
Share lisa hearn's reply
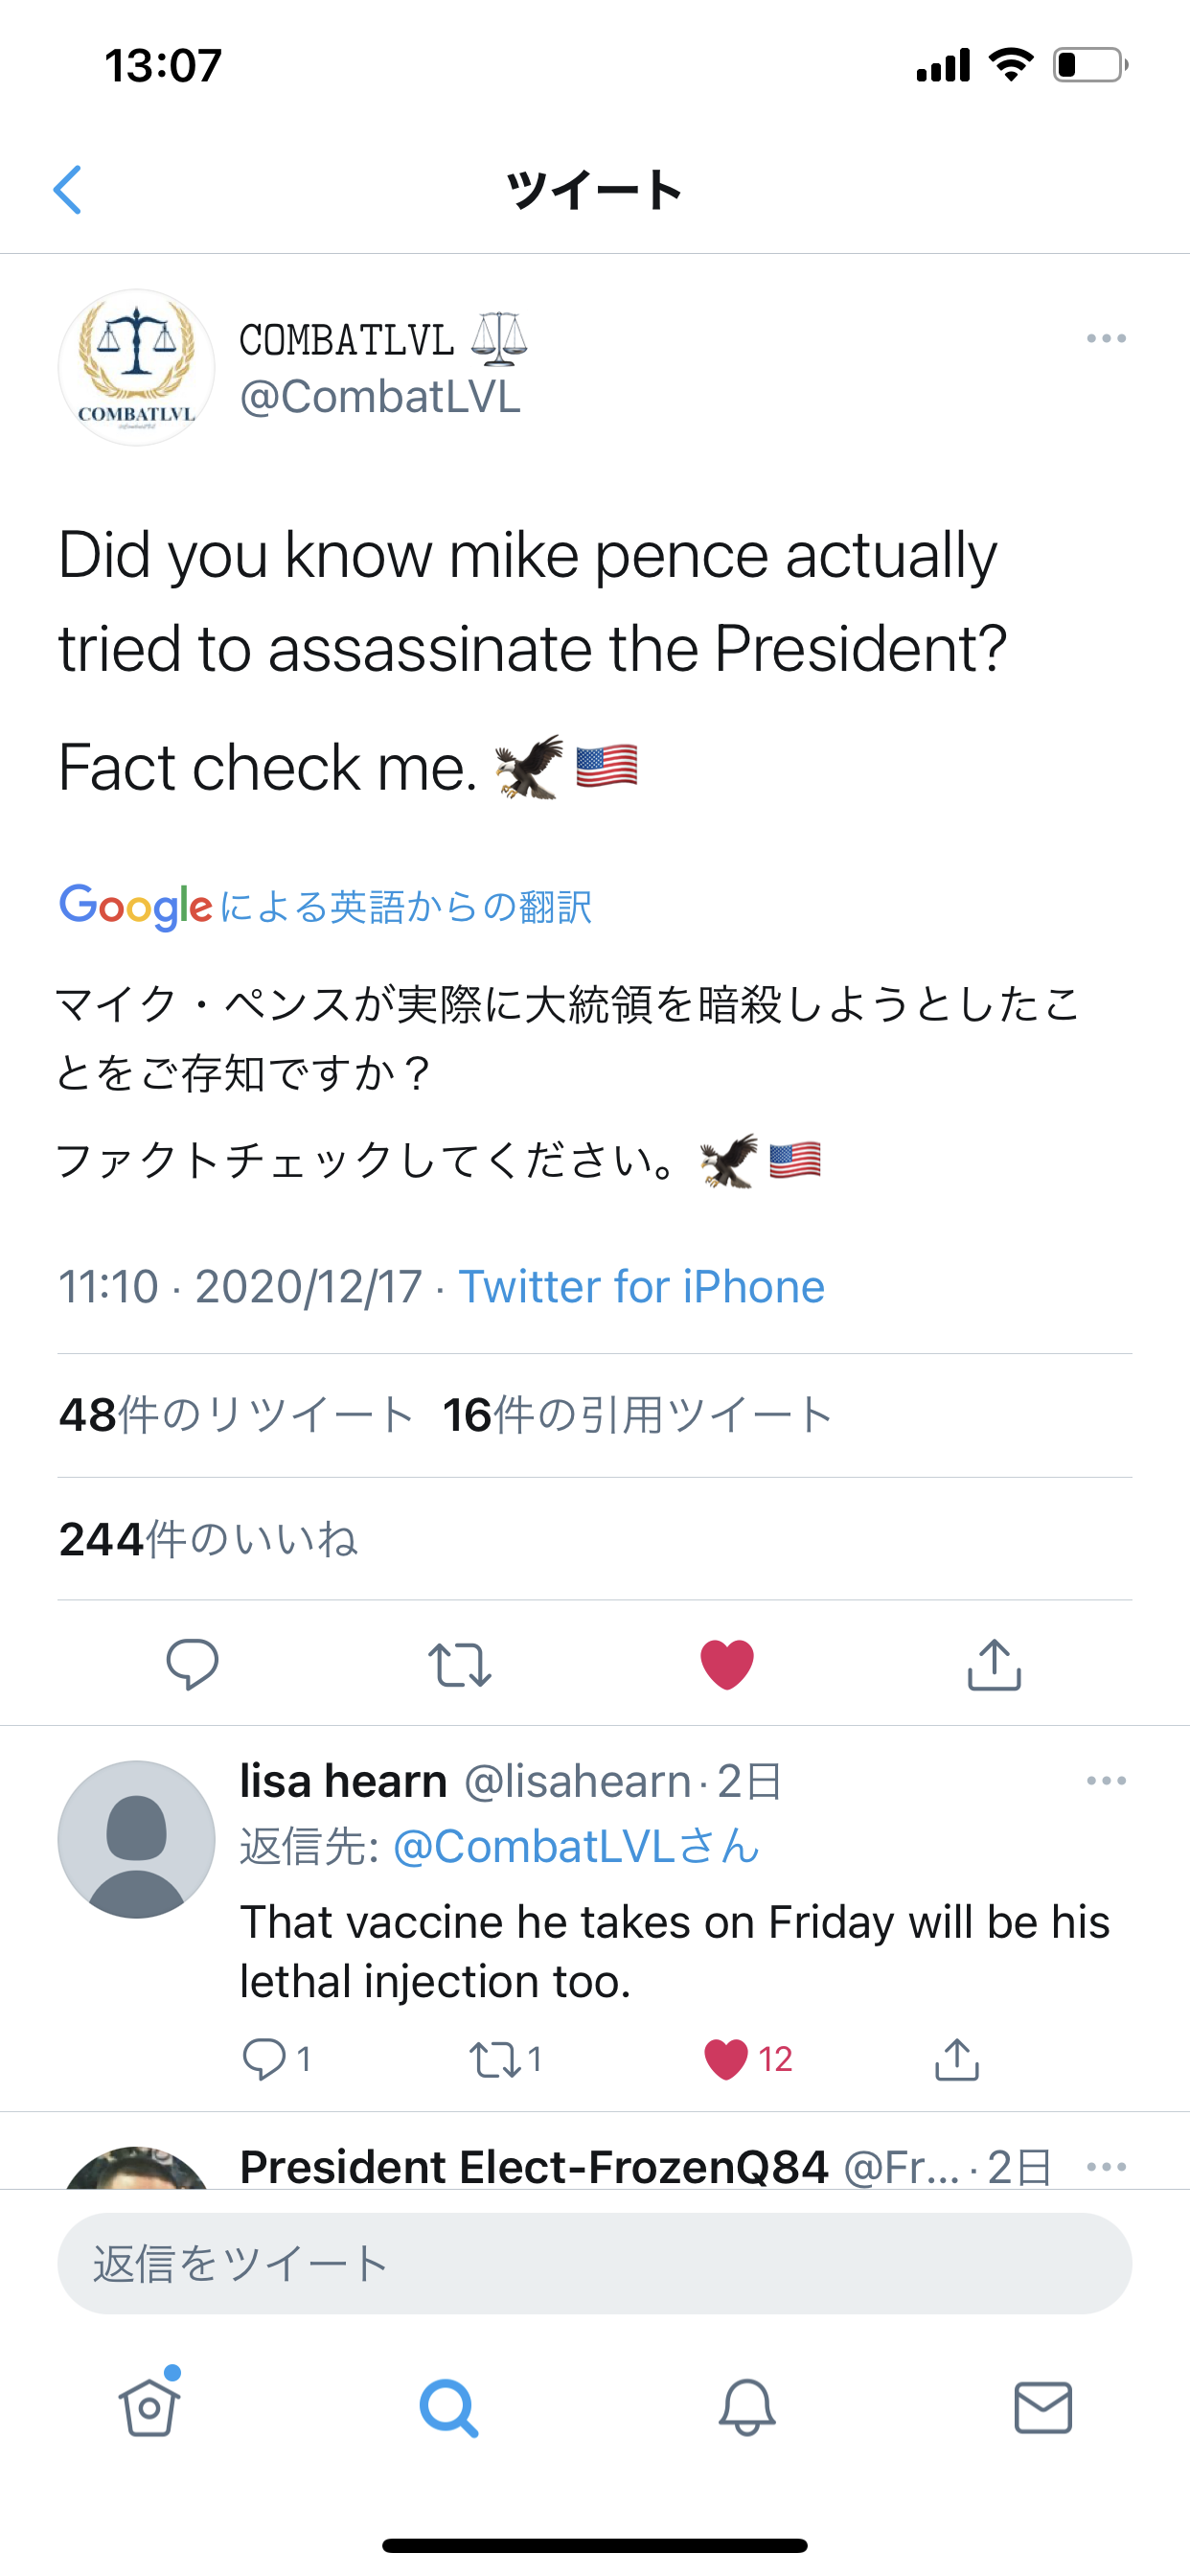[x=957, y=2056]
